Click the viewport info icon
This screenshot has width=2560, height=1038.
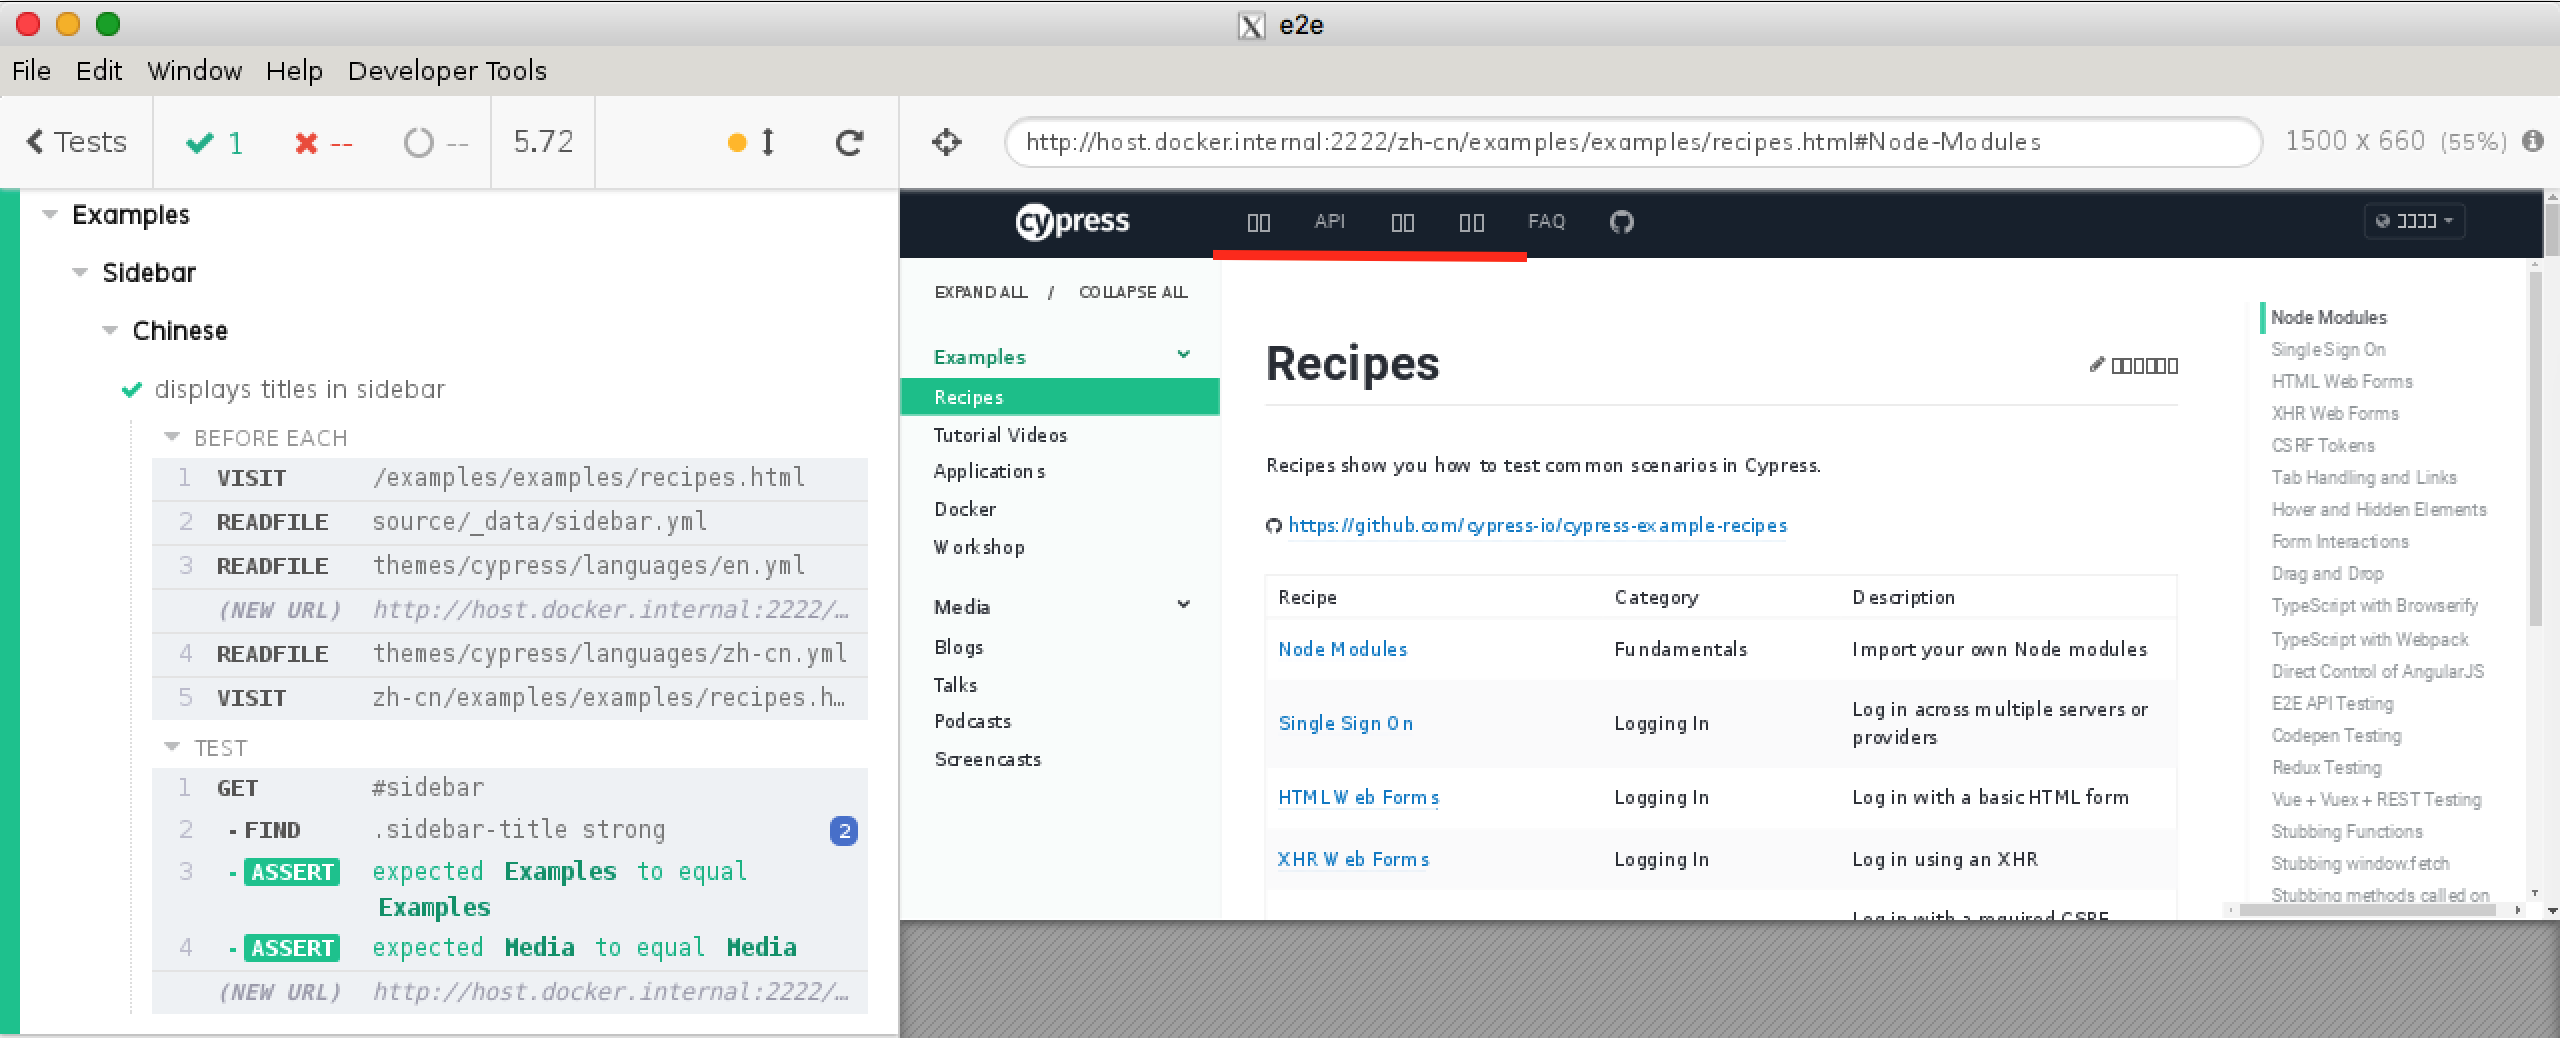point(2533,141)
